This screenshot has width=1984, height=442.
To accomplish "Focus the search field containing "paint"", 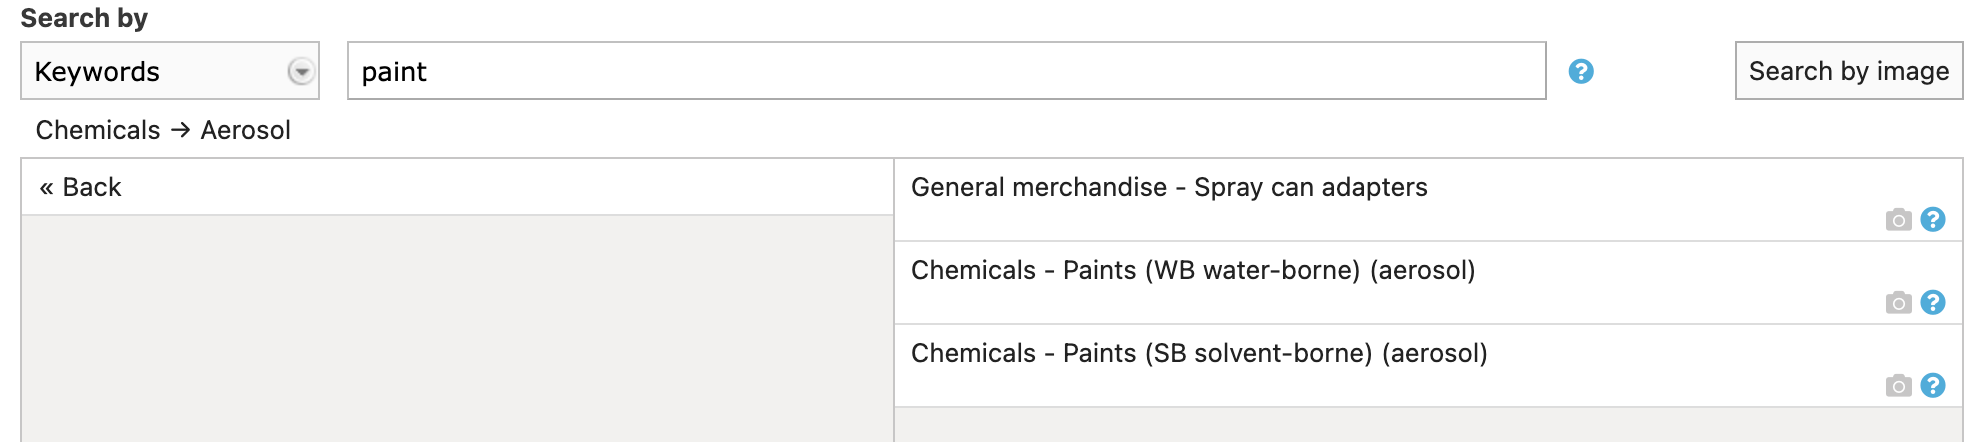I will [946, 71].
